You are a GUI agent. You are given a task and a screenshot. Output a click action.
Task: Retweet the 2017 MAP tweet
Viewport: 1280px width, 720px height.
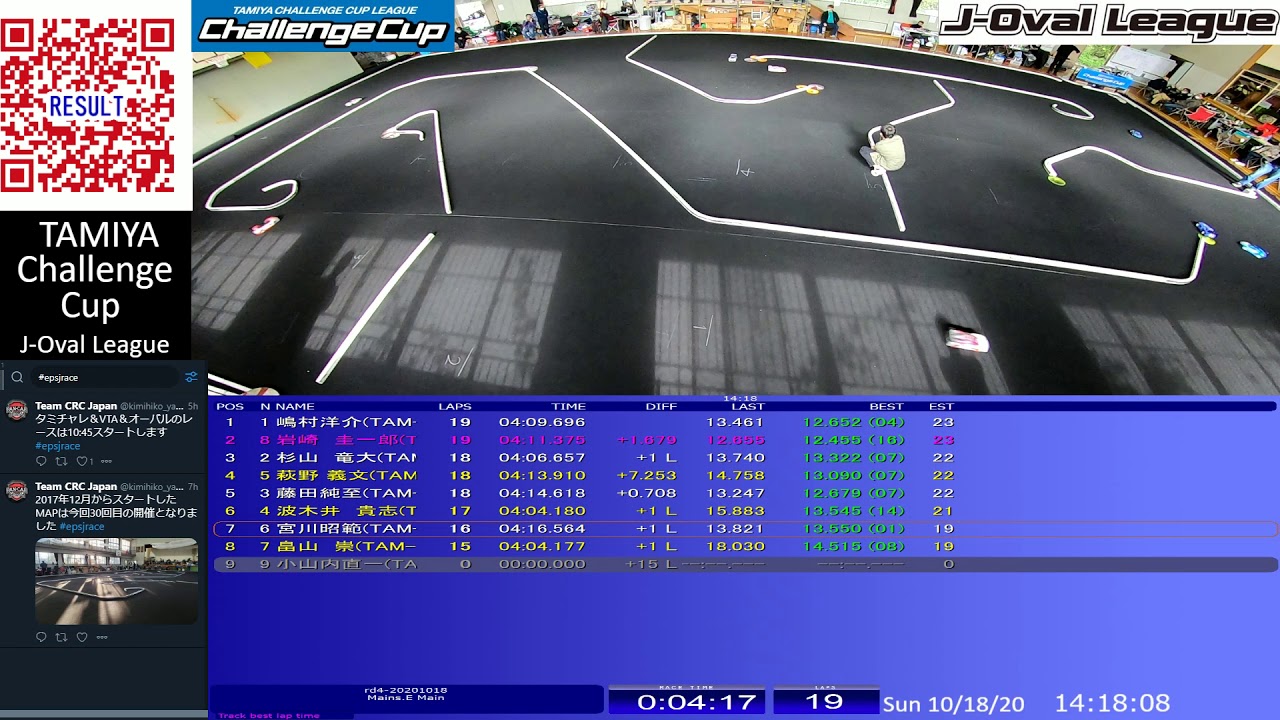tap(62, 637)
